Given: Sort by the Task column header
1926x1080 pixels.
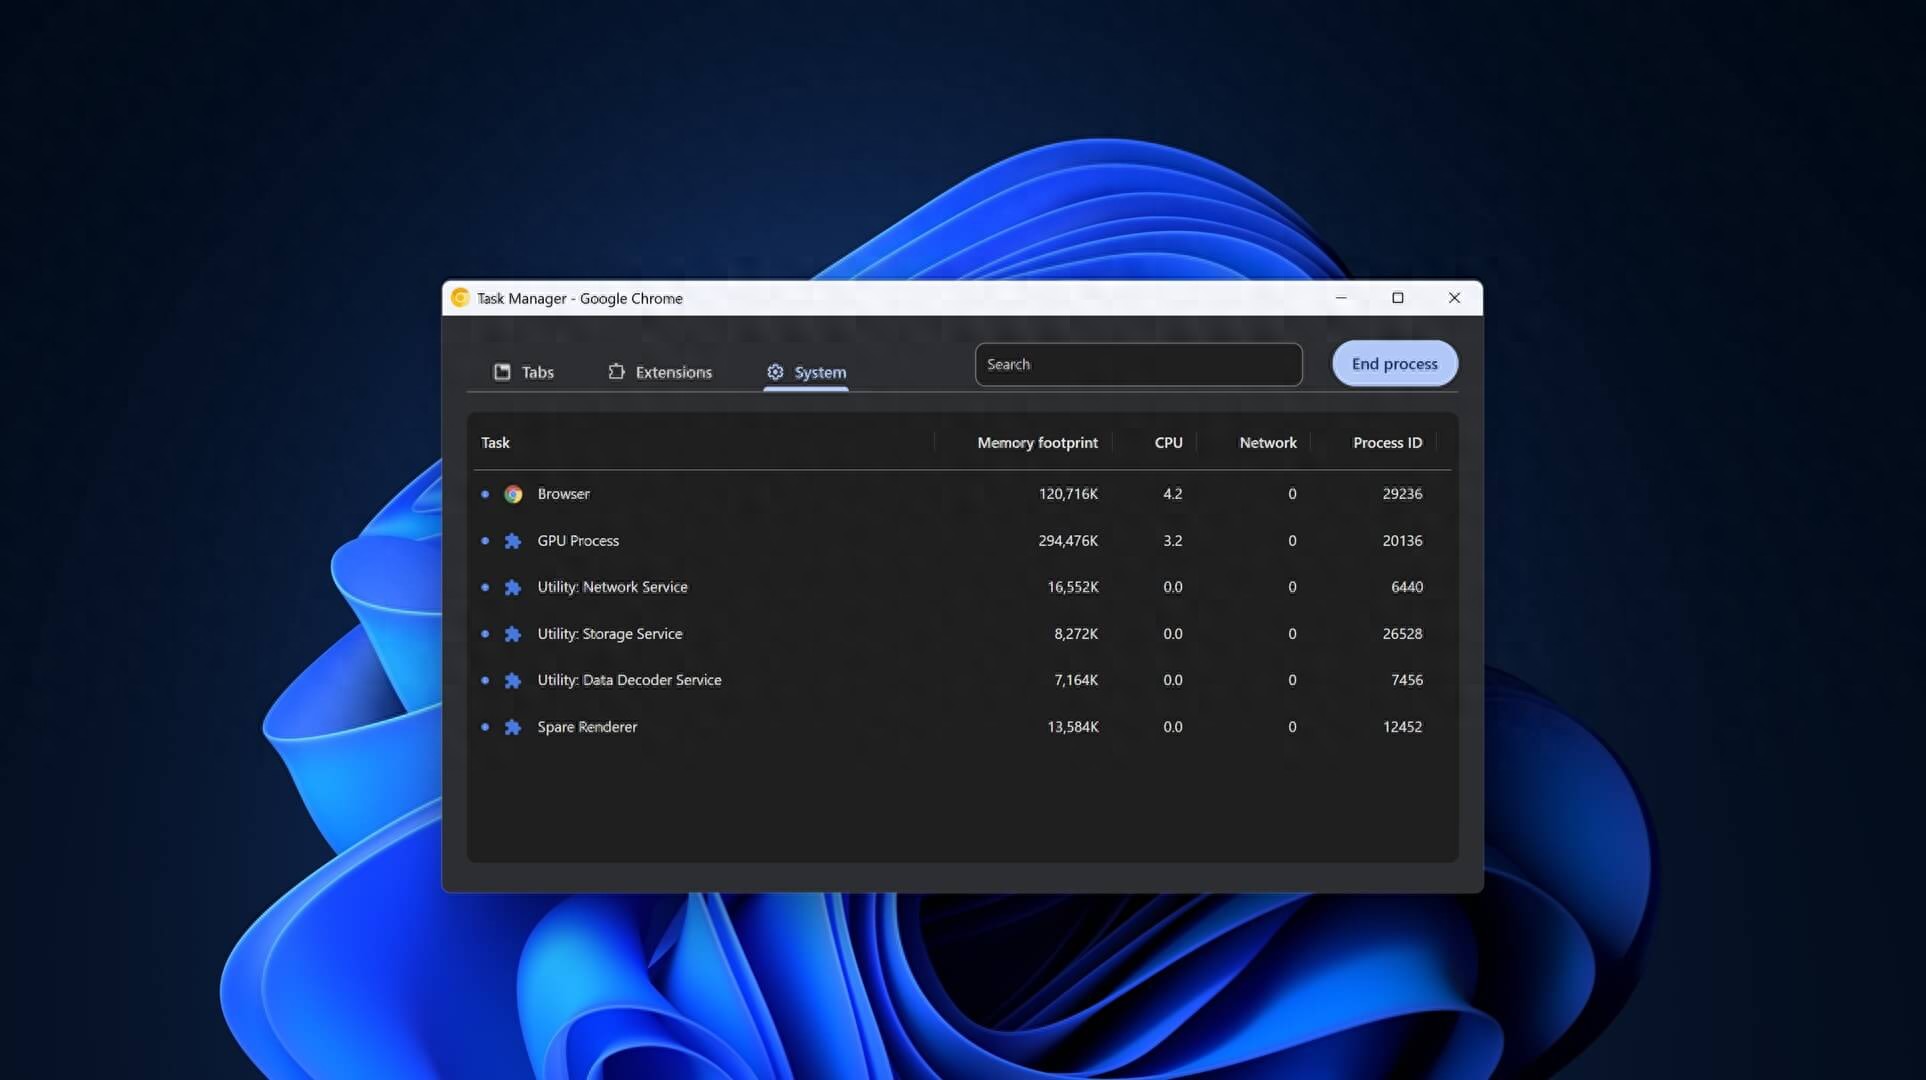Looking at the screenshot, I should point(495,443).
